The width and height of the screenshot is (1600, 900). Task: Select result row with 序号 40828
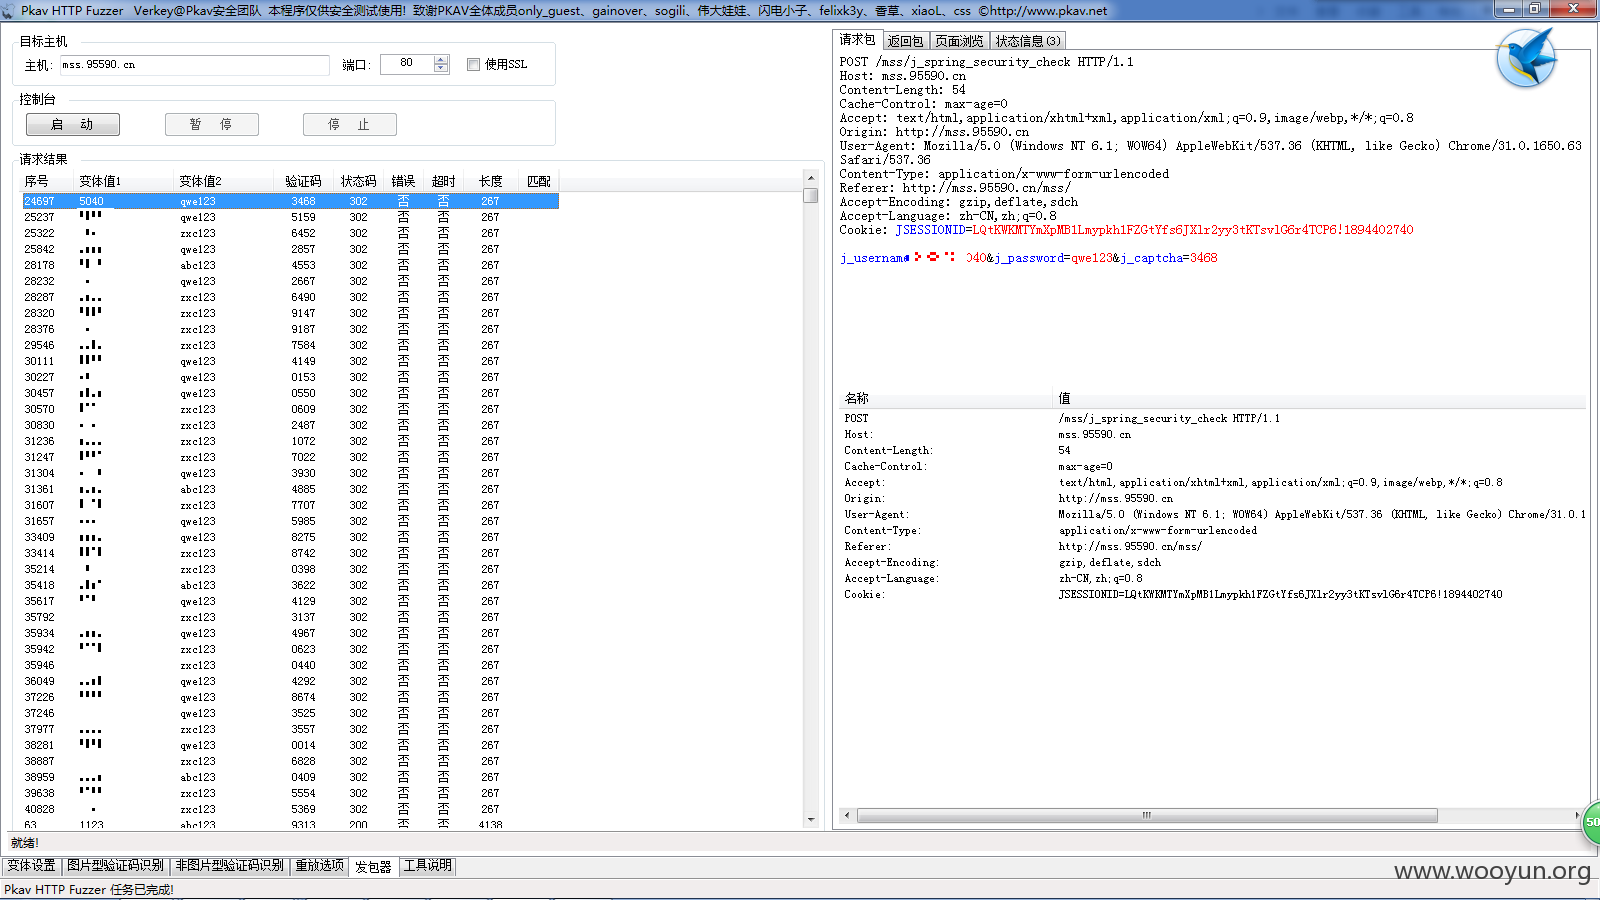coord(290,809)
